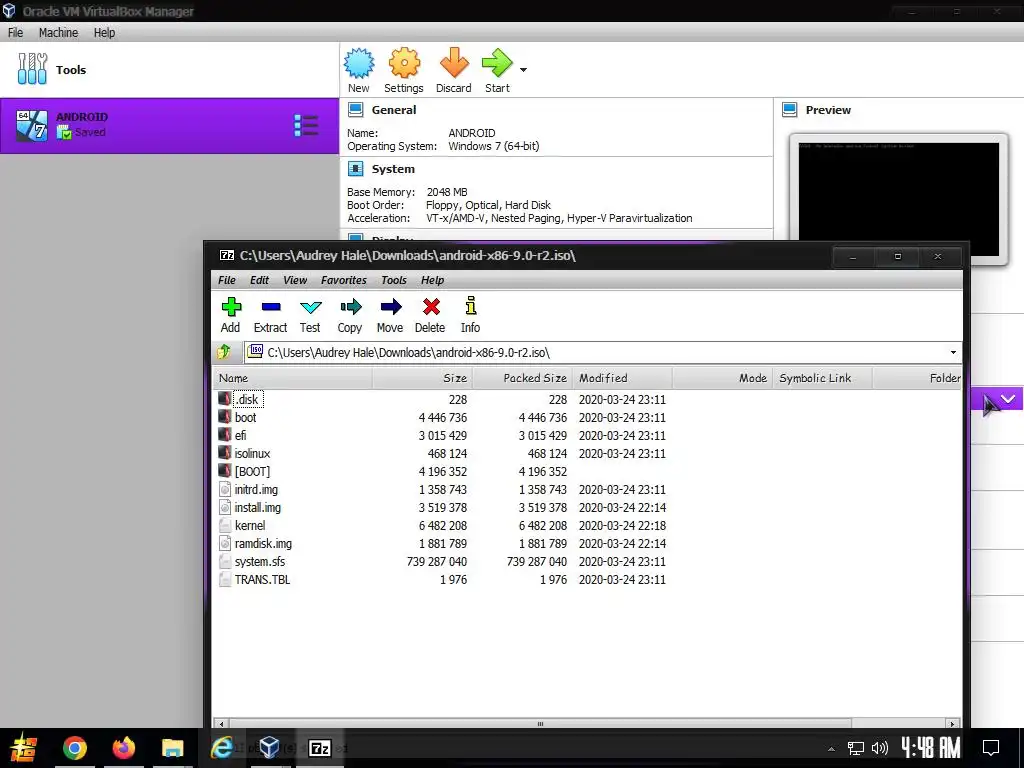1024x768 pixels.
Task: Open VirtualBox File menu
Action: [15, 33]
